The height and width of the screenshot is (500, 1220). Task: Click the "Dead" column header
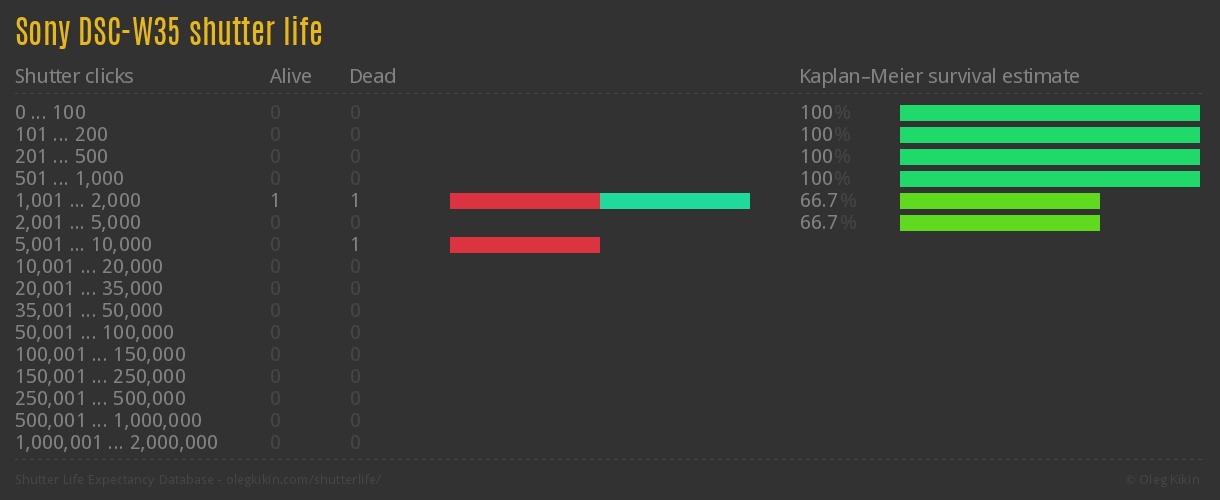(372, 76)
